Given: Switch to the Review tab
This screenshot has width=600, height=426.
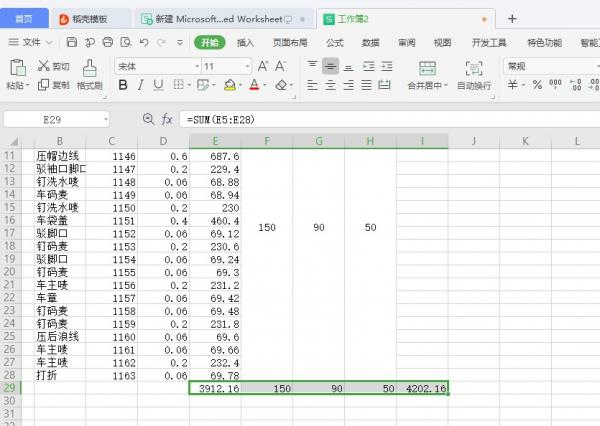Looking at the screenshot, I should pyautogui.click(x=406, y=42).
